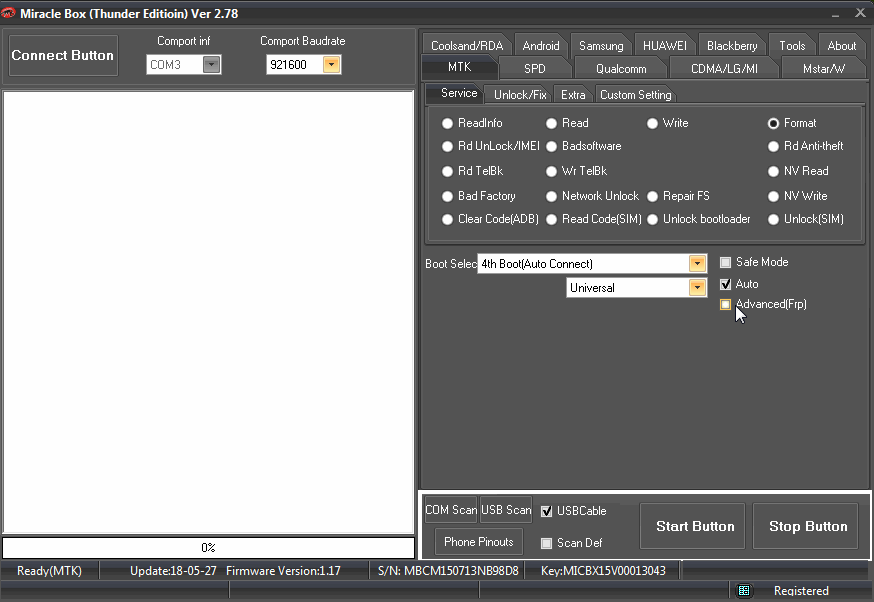This screenshot has height=602, width=874.
Task: Select Read Code(SIM) radio option
Action: pos(551,219)
